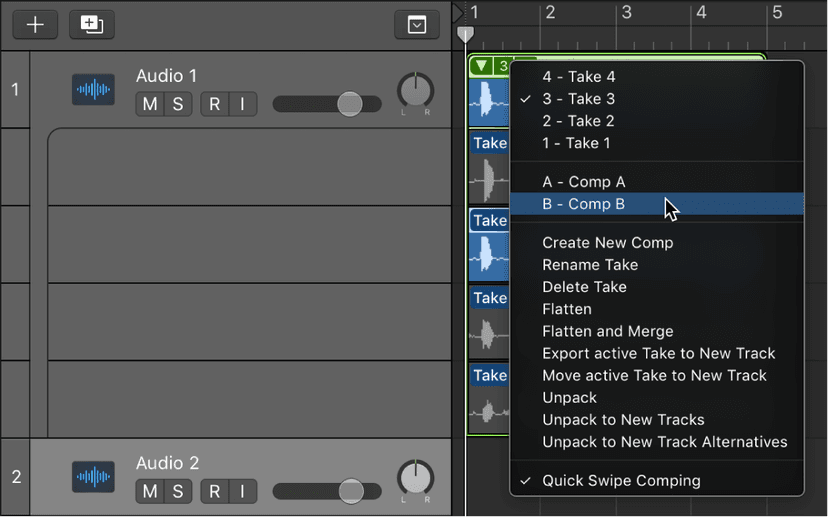The height and width of the screenshot is (518, 828).
Task: Click bar 5 in the ruler
Action: point(777,12)
